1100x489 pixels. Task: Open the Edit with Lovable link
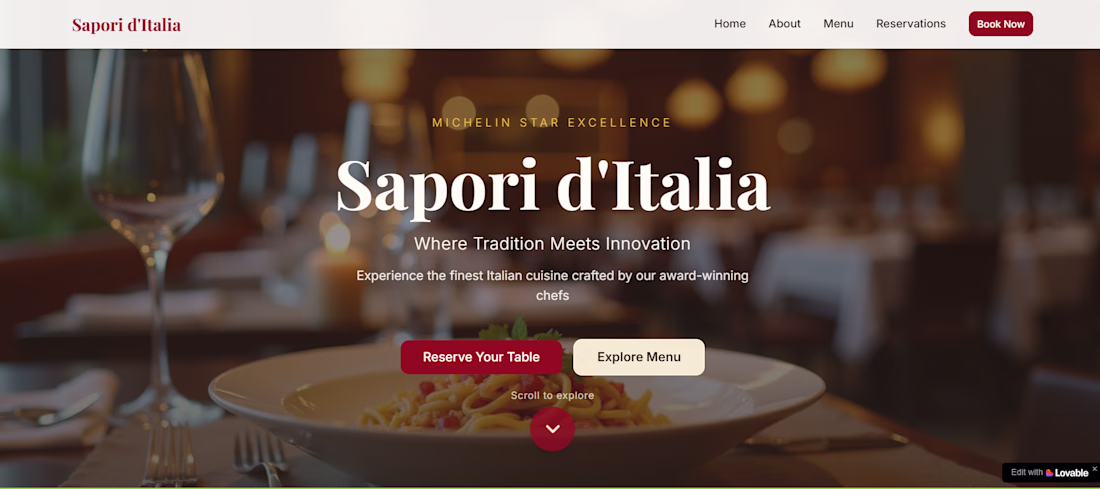[x=1049, y=473]
